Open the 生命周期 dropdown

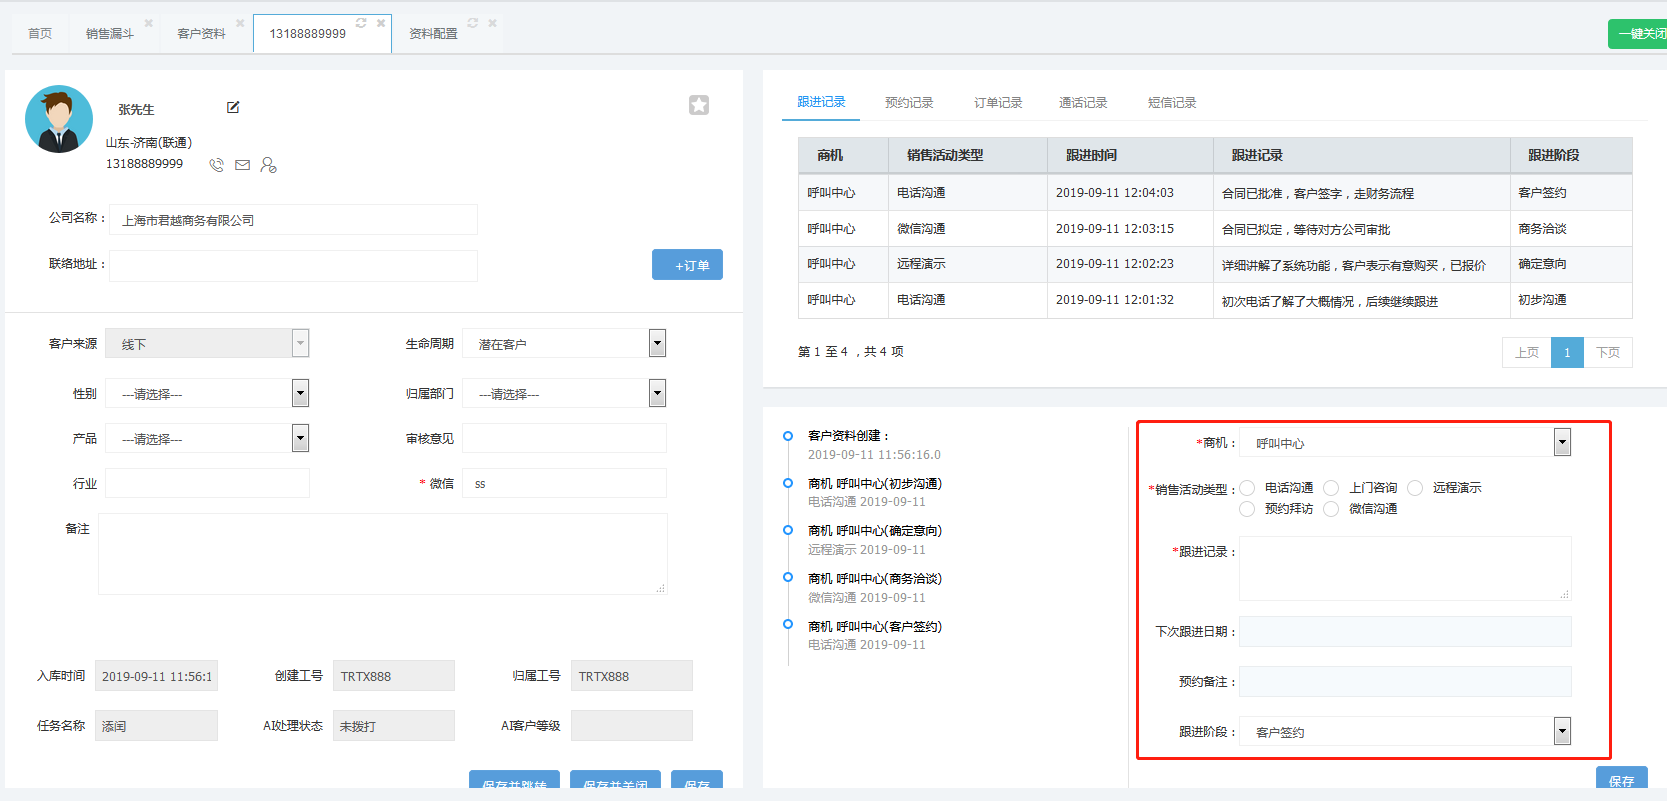(x=657, y=344)
